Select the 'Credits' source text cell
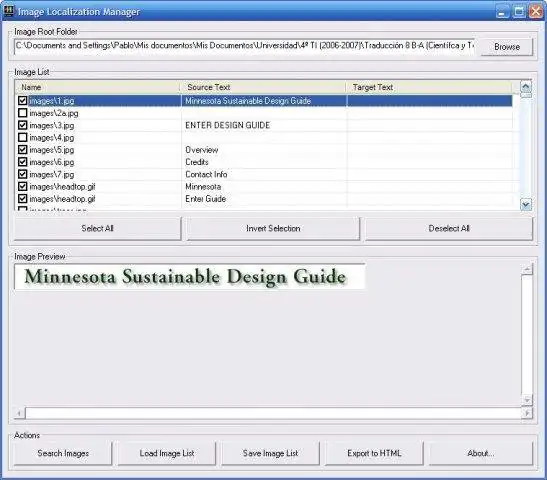Viewport: 547px width, 480px height. coord(197,162)
